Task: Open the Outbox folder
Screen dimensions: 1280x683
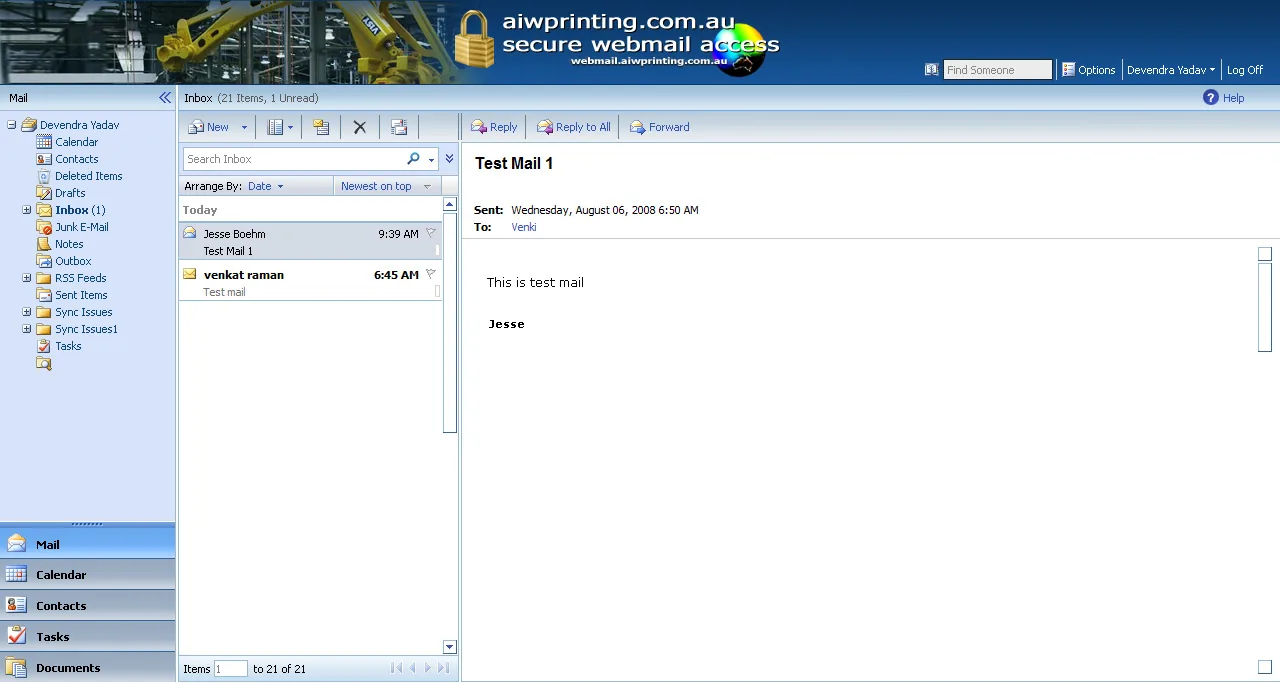Action: [x=73, y=261]
